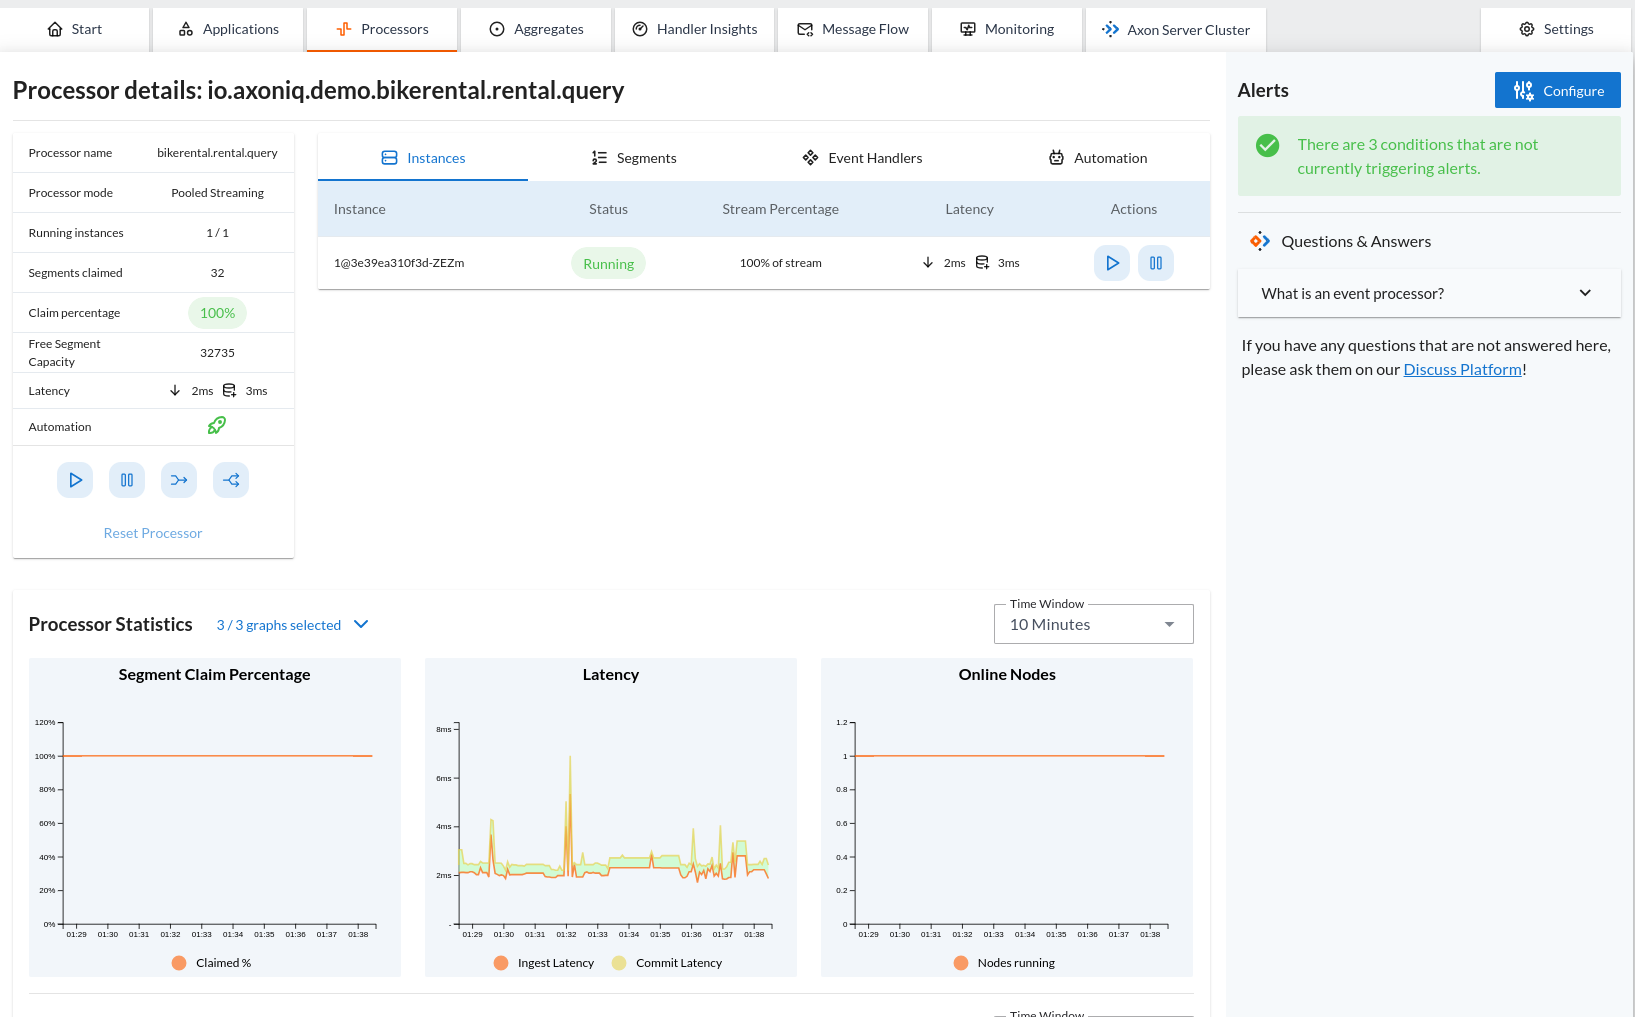Click the Segments list icon
Image resolution: width=1635 pixels, height=1017 pixels.
[x=599, y=158]
